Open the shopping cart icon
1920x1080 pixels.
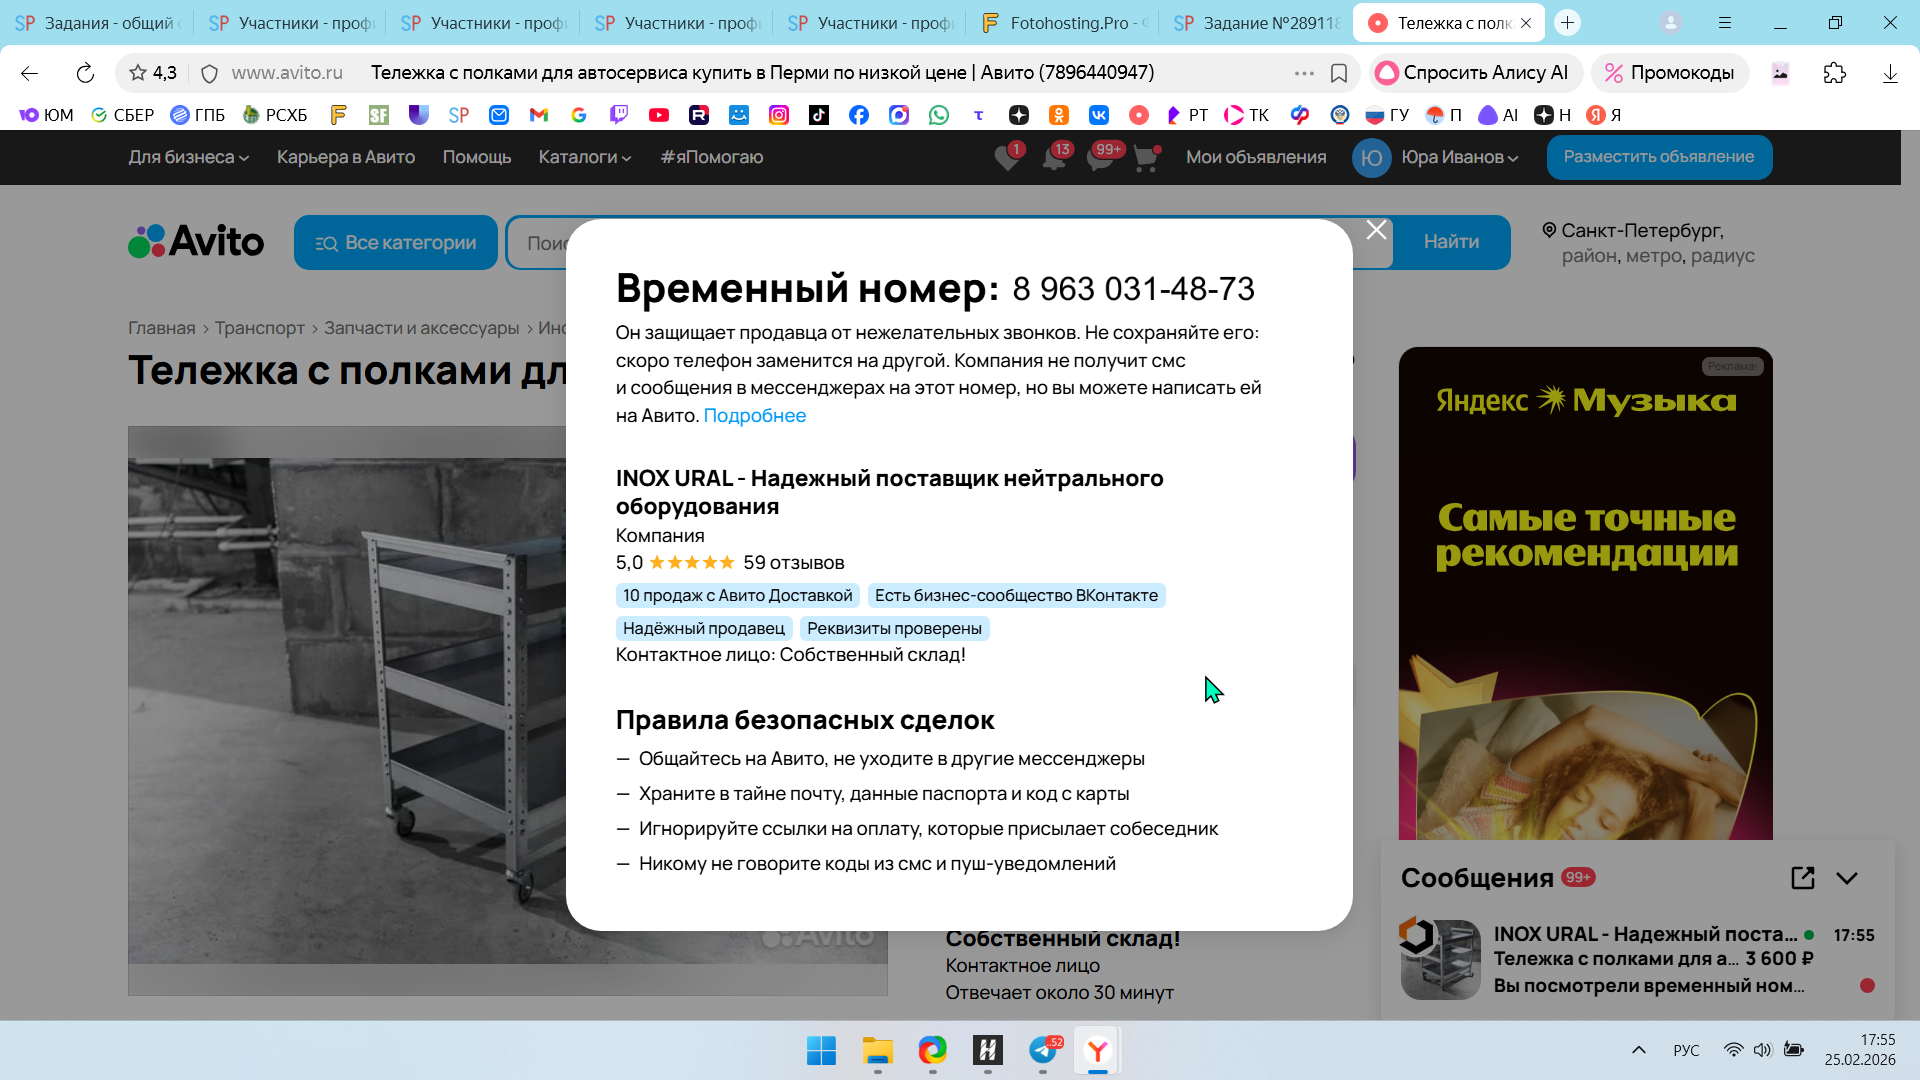pyautogui.click(x=1146, y=158)
